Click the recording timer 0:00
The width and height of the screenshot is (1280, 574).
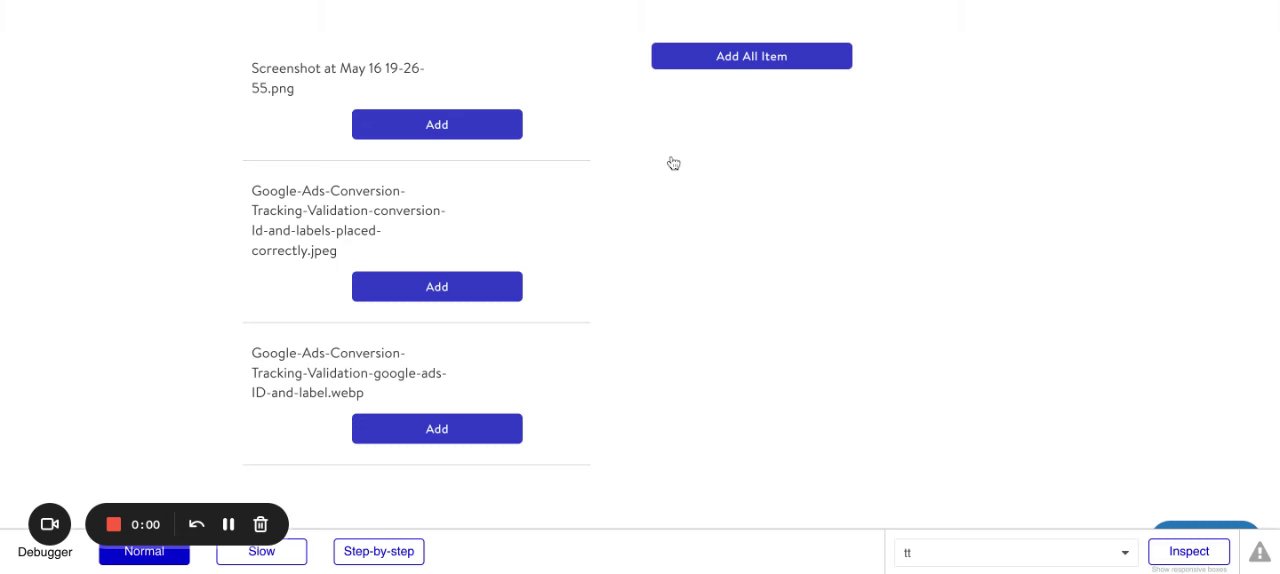(x=145, y=525)
